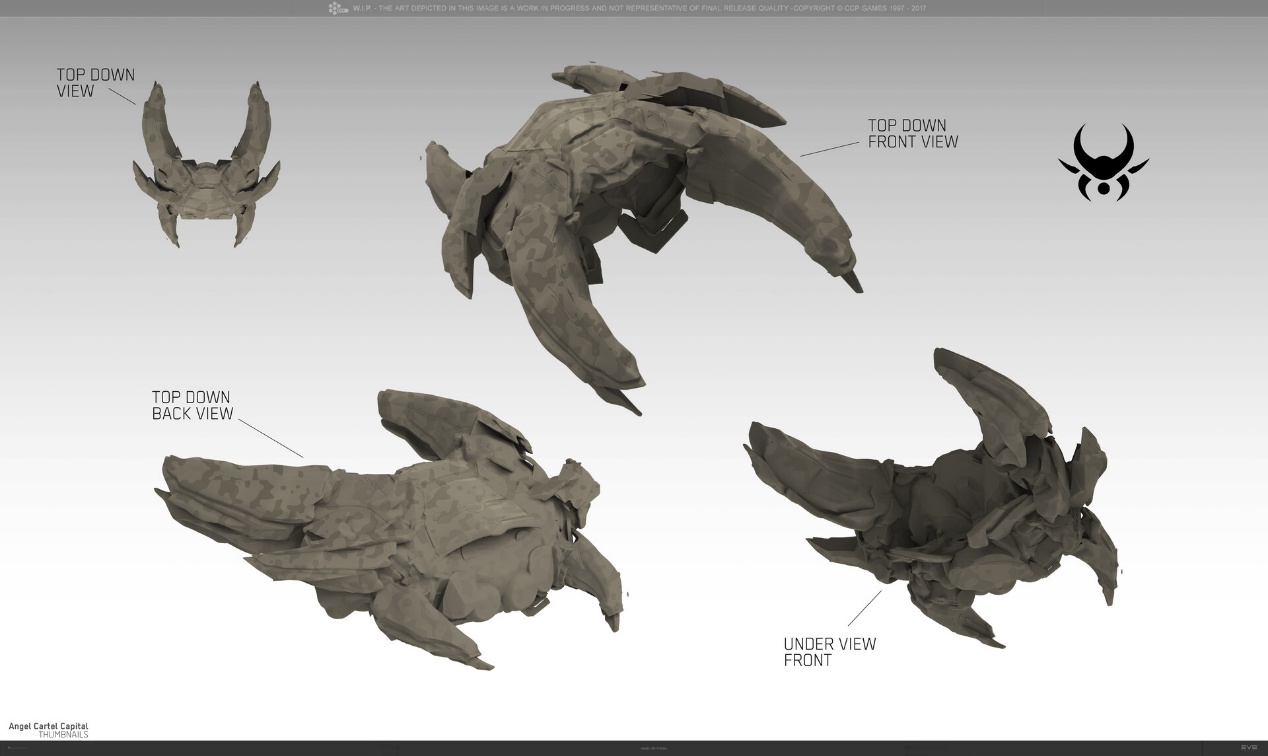The height and width of the screenshot is (756, 1268).
Task: Click the "Angel Cartel Capital" title text
Action: coord(48,726)
